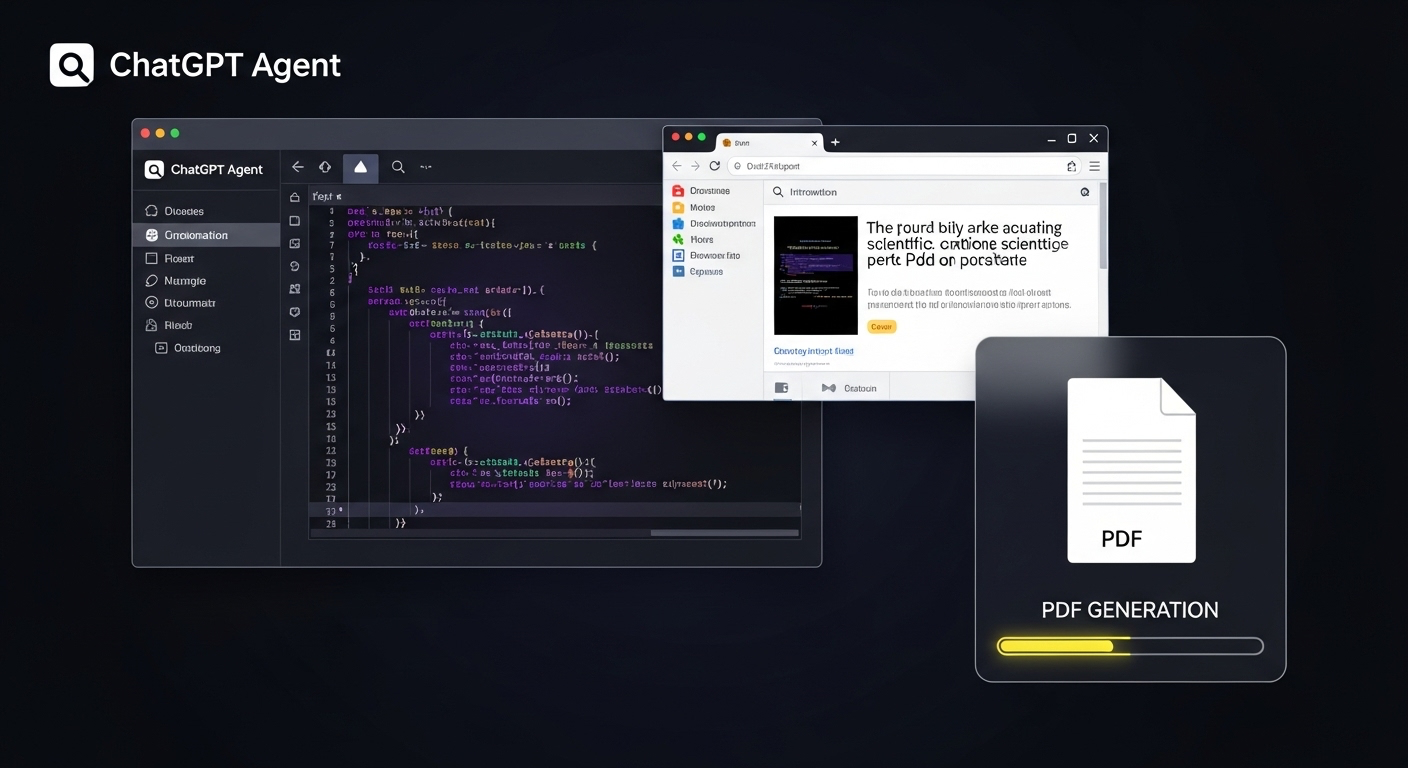Click the yellow PDF generation progress bar
The image size is (1408, 768).
click(1130, 646)
